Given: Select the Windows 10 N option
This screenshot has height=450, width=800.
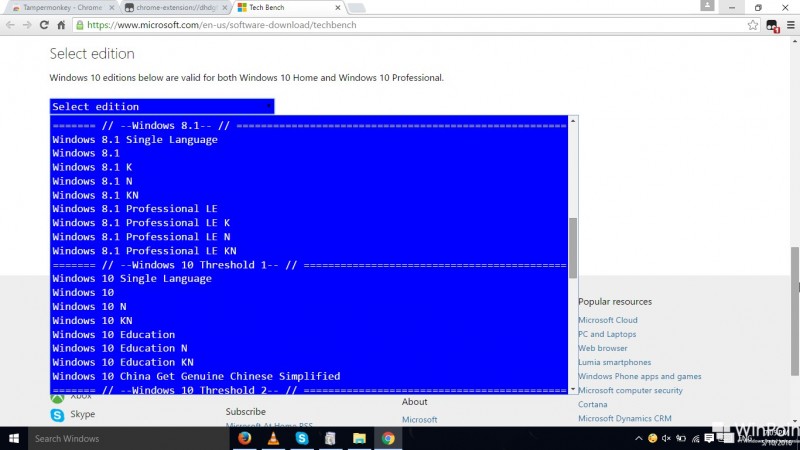Looking at the screenshot, I should pyautogui.click(x=309, y=306).
